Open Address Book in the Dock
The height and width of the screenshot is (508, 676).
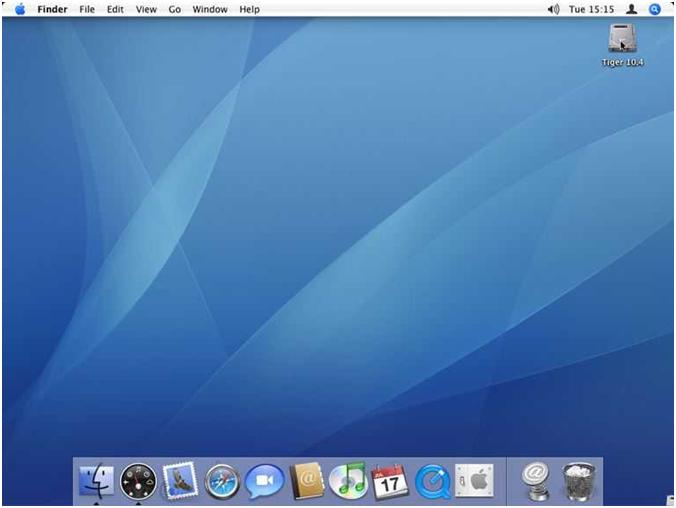click(307, 481)
